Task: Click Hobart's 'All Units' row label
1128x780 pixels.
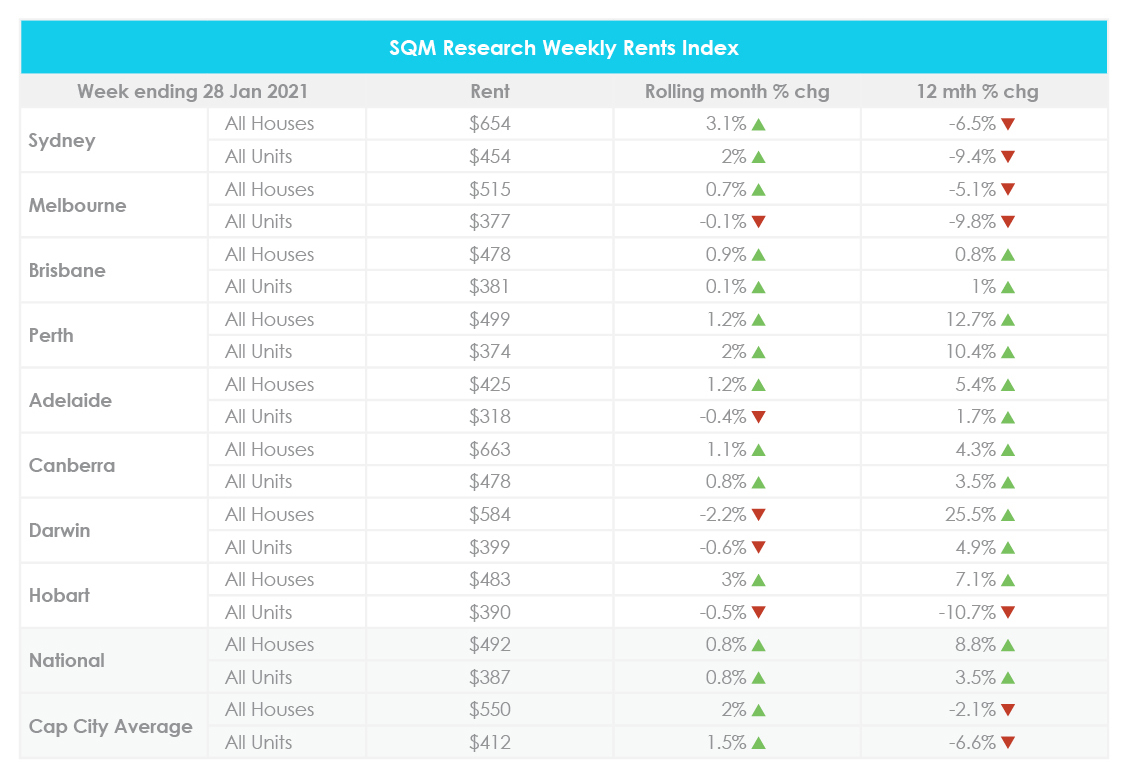Action: 258,612
